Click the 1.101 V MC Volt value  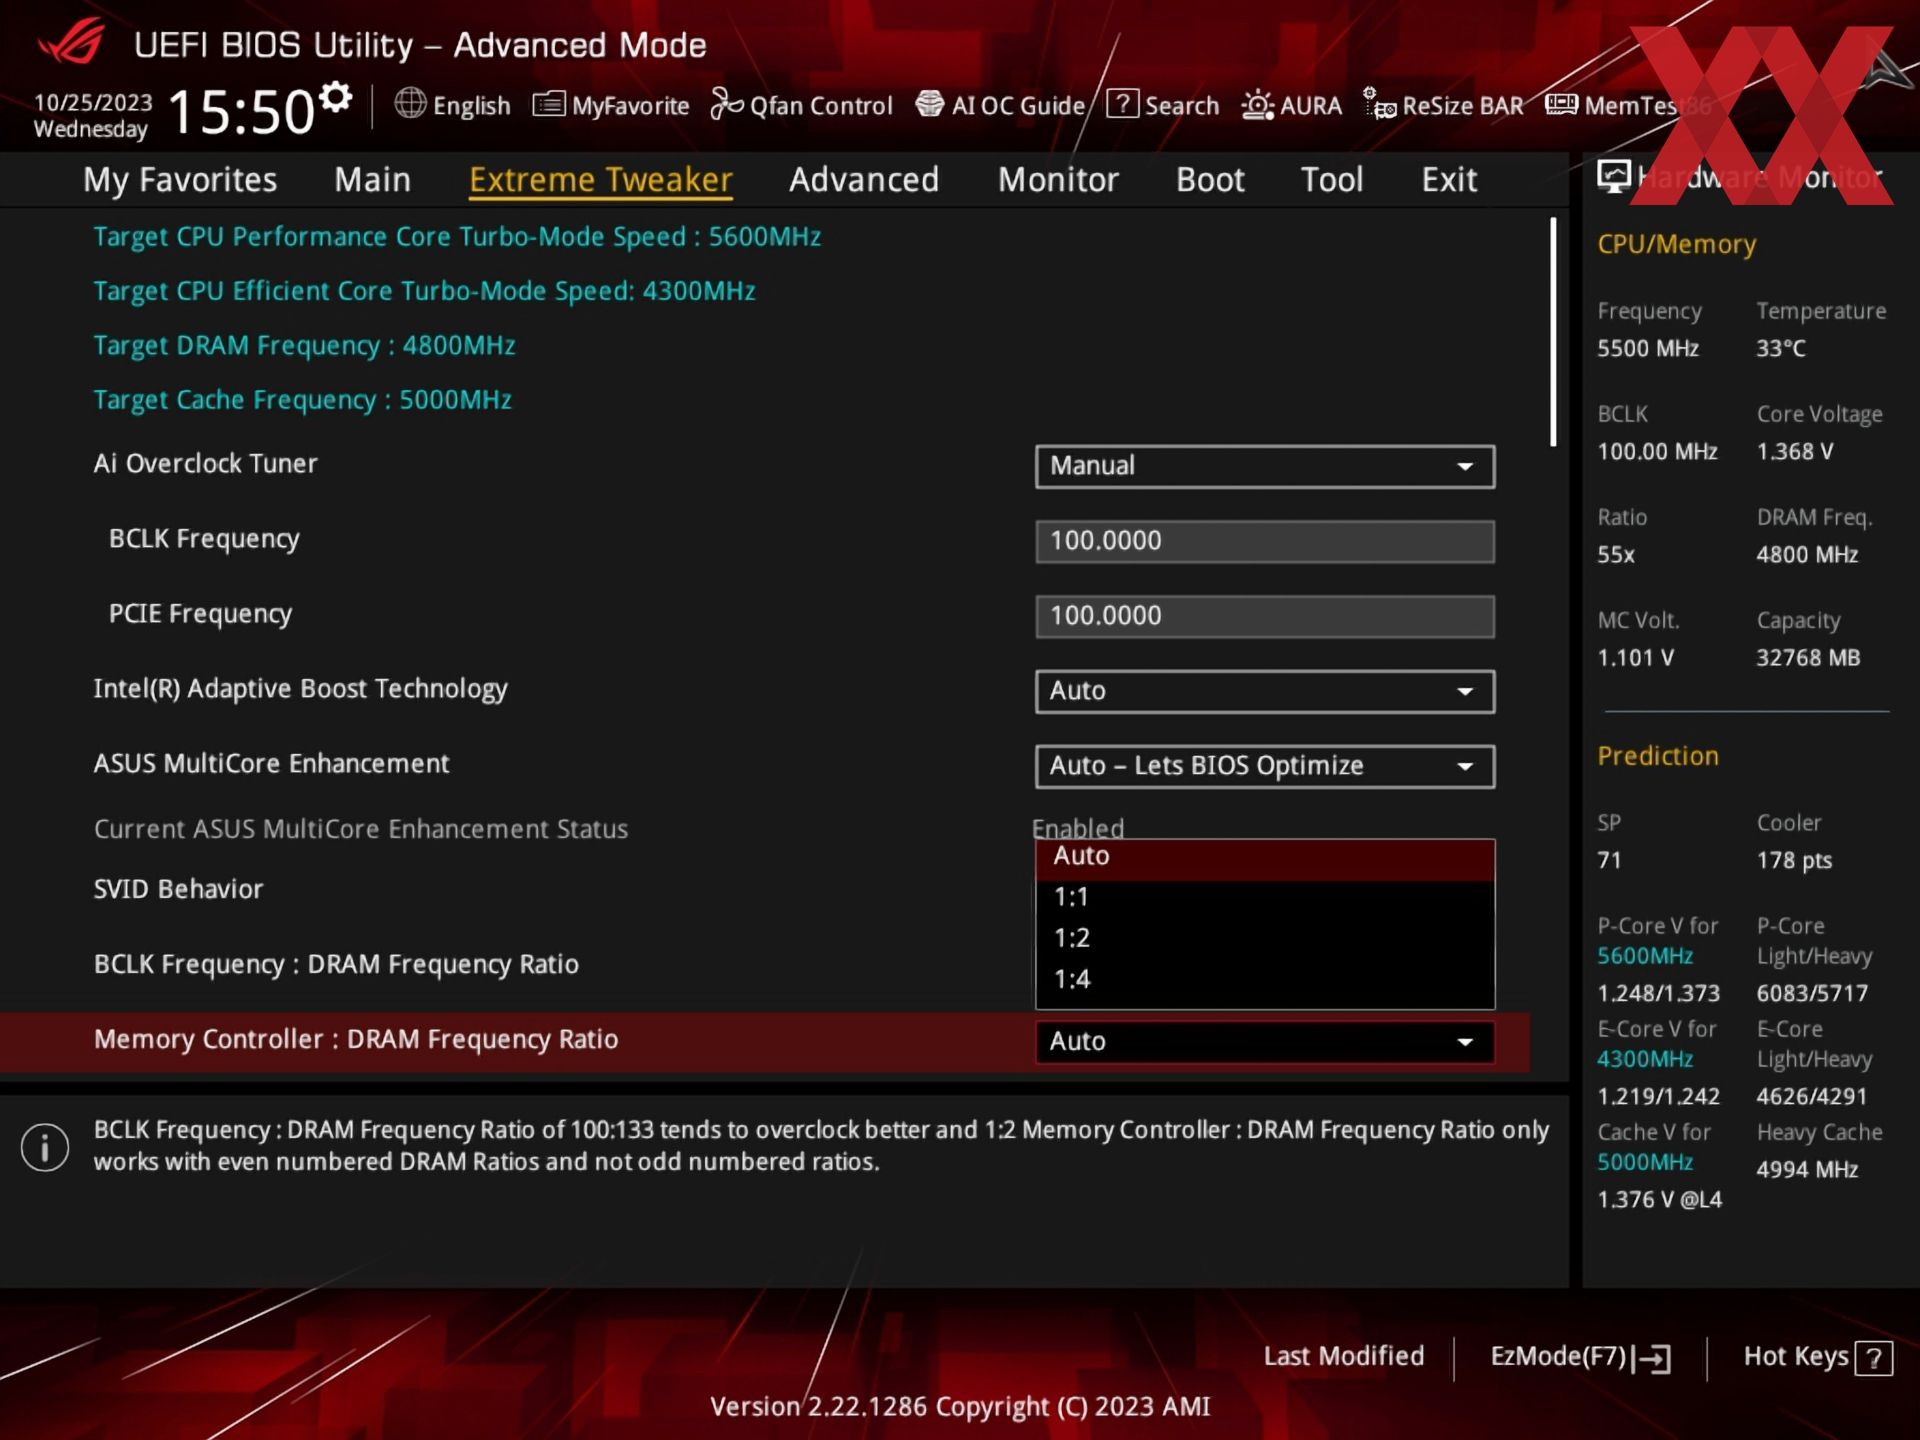tap(1635, 658)
